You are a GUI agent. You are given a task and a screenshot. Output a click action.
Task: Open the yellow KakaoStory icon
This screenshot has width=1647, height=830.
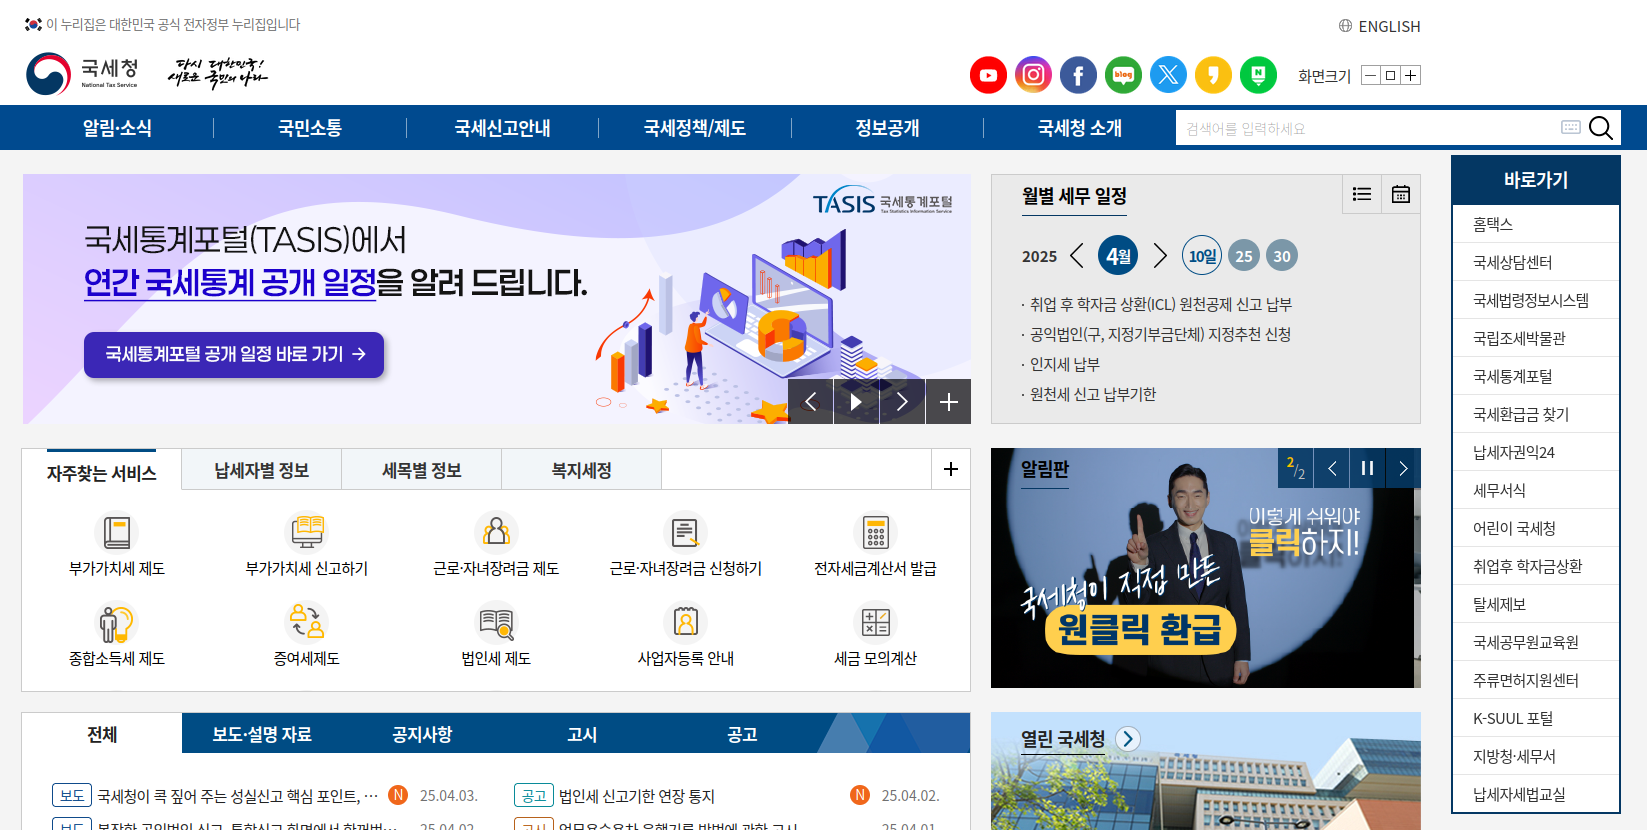click(x=1213, y=75)
